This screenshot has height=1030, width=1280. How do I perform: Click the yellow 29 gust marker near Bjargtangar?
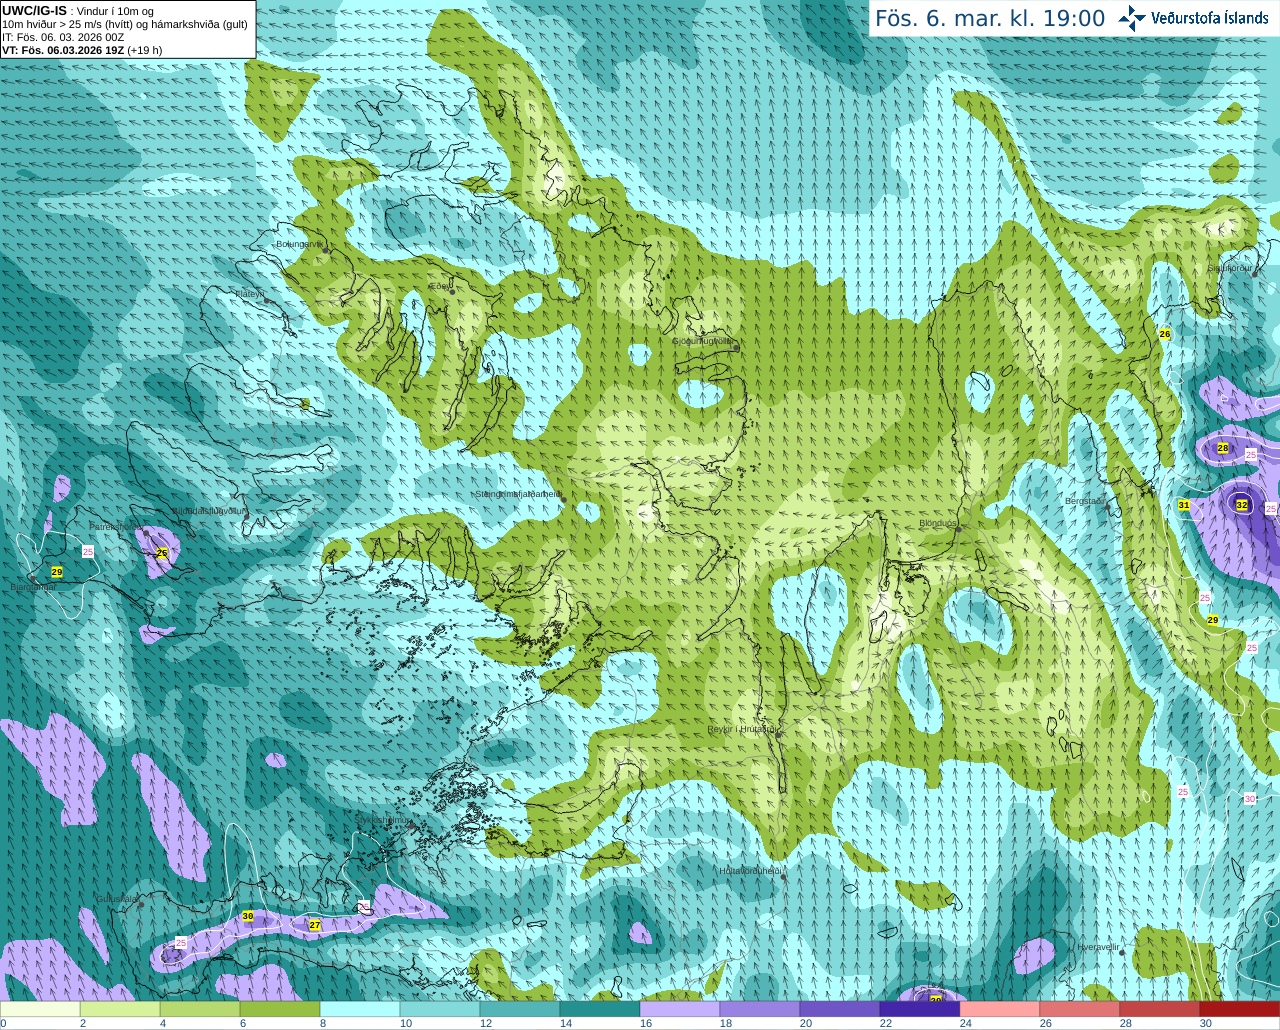[x=57, y=572]
